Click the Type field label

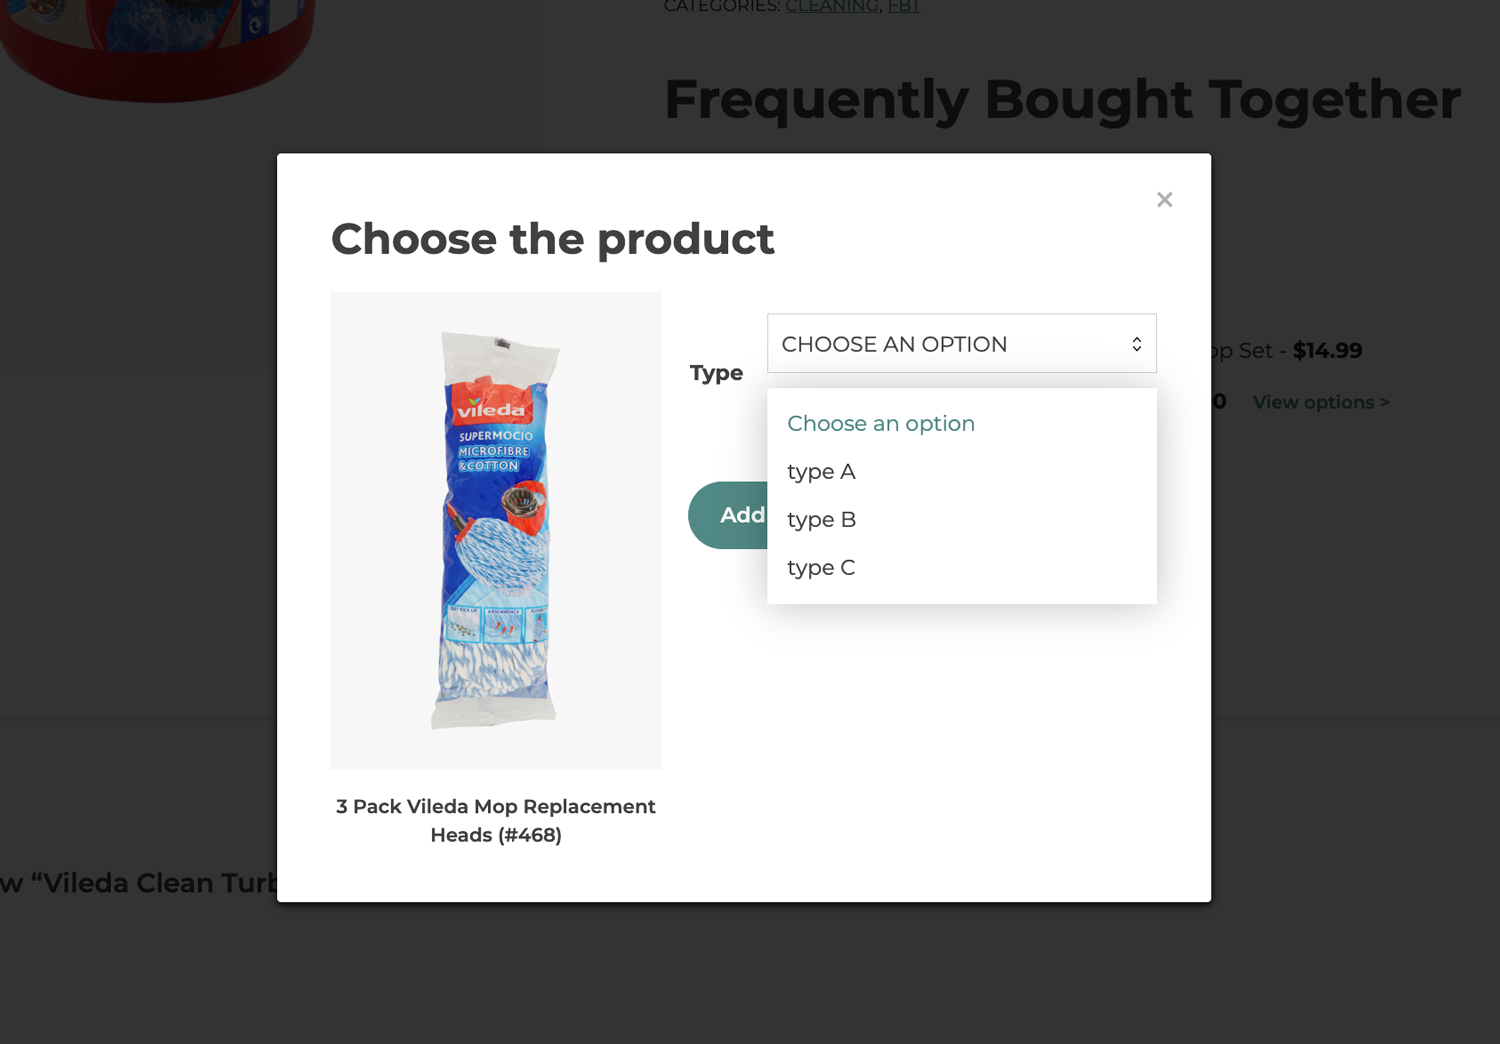(x=716, y=373)
